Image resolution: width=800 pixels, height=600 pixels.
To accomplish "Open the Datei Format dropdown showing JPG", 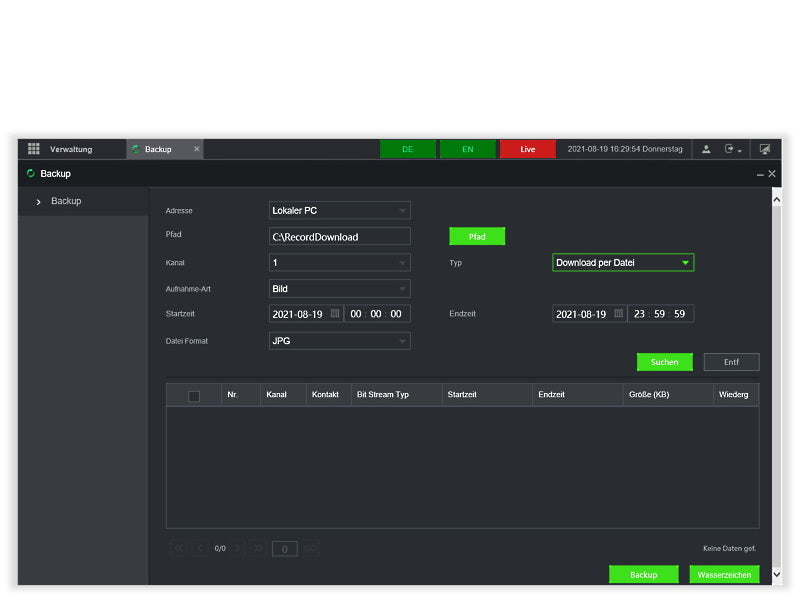I will (340, 341).
